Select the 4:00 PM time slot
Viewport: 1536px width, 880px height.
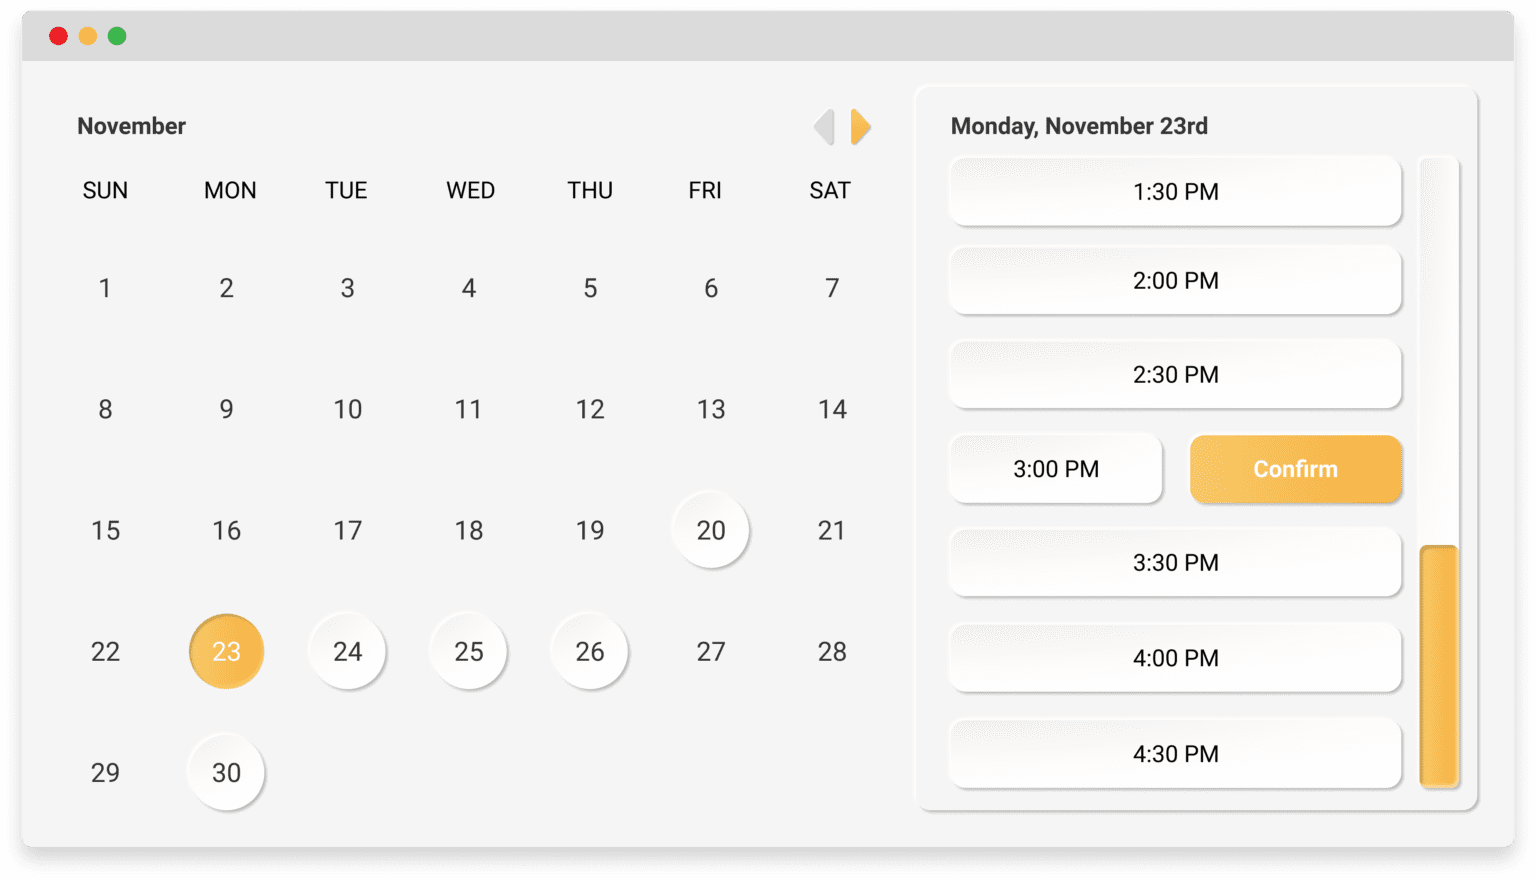tap(1175, 658)
